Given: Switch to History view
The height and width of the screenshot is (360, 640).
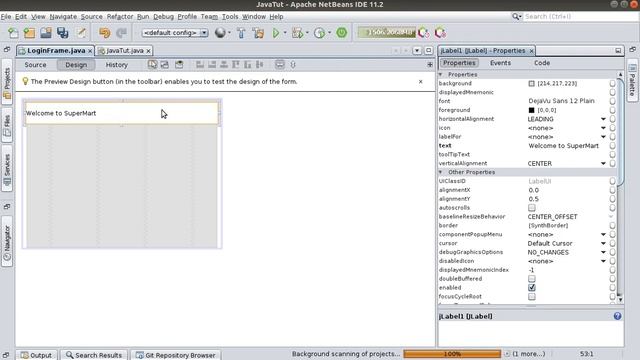Looking at the screenshot, I should pos(117,65).
